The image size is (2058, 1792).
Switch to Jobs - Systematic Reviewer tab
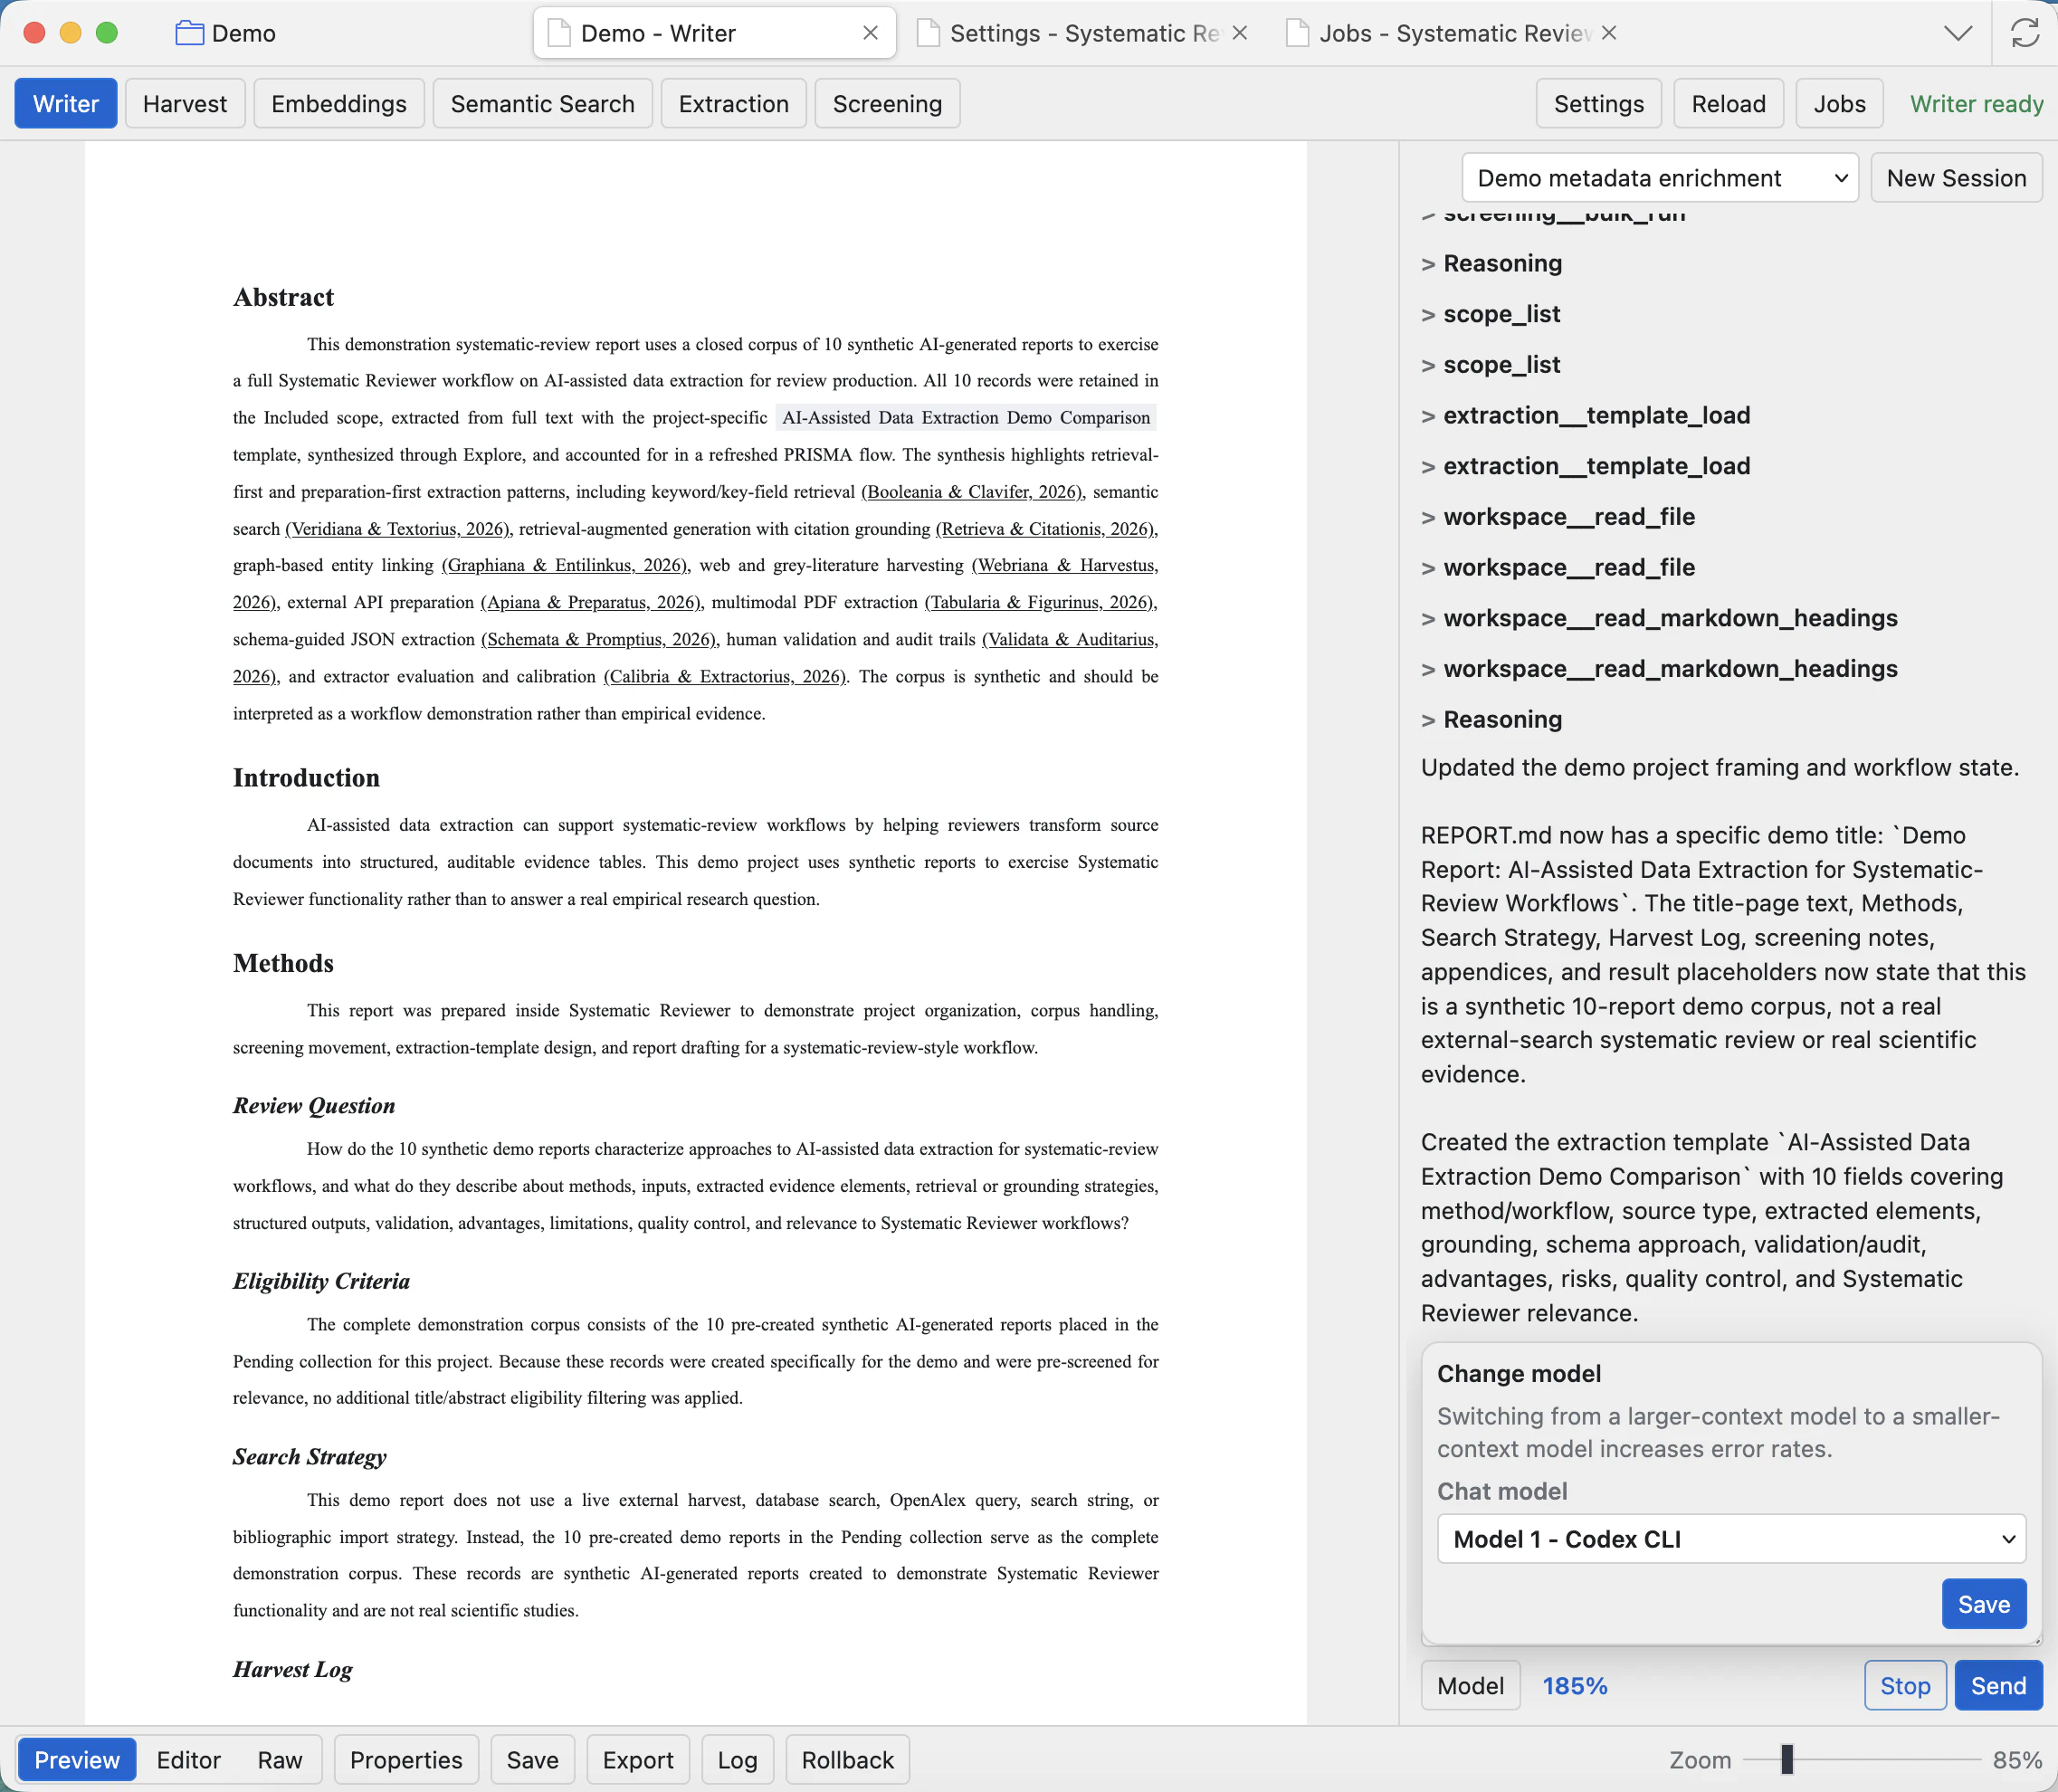pos(1452,33)
